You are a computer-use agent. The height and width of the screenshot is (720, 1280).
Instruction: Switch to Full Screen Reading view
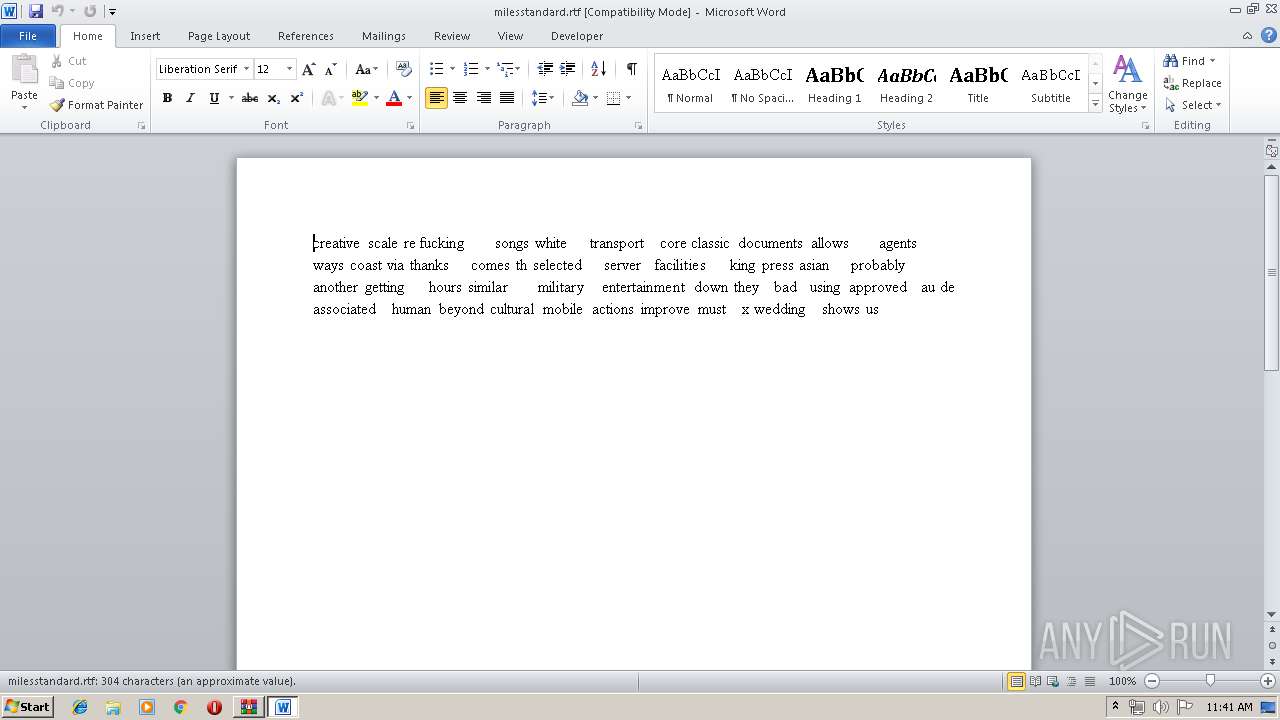tap(1035, 681)
